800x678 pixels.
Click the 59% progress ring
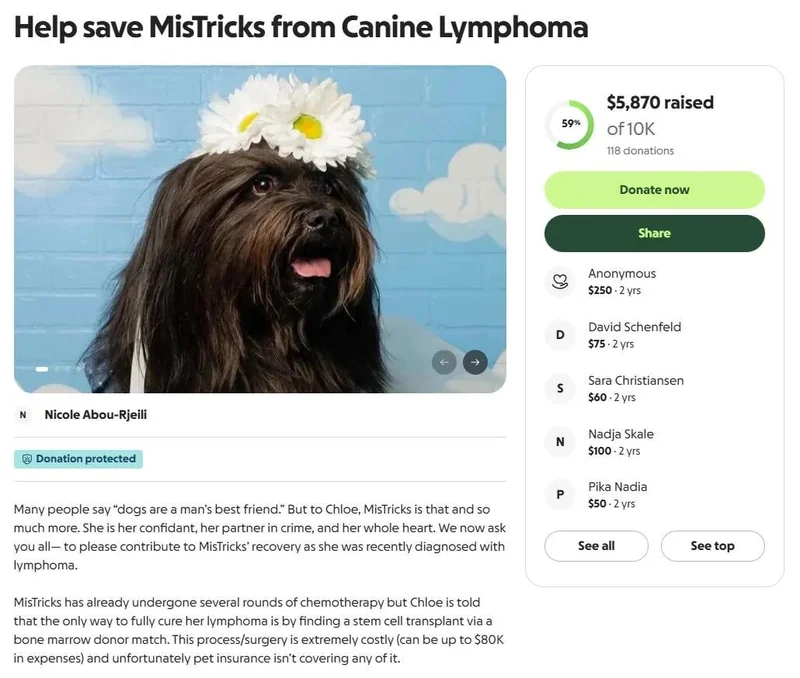570,124
